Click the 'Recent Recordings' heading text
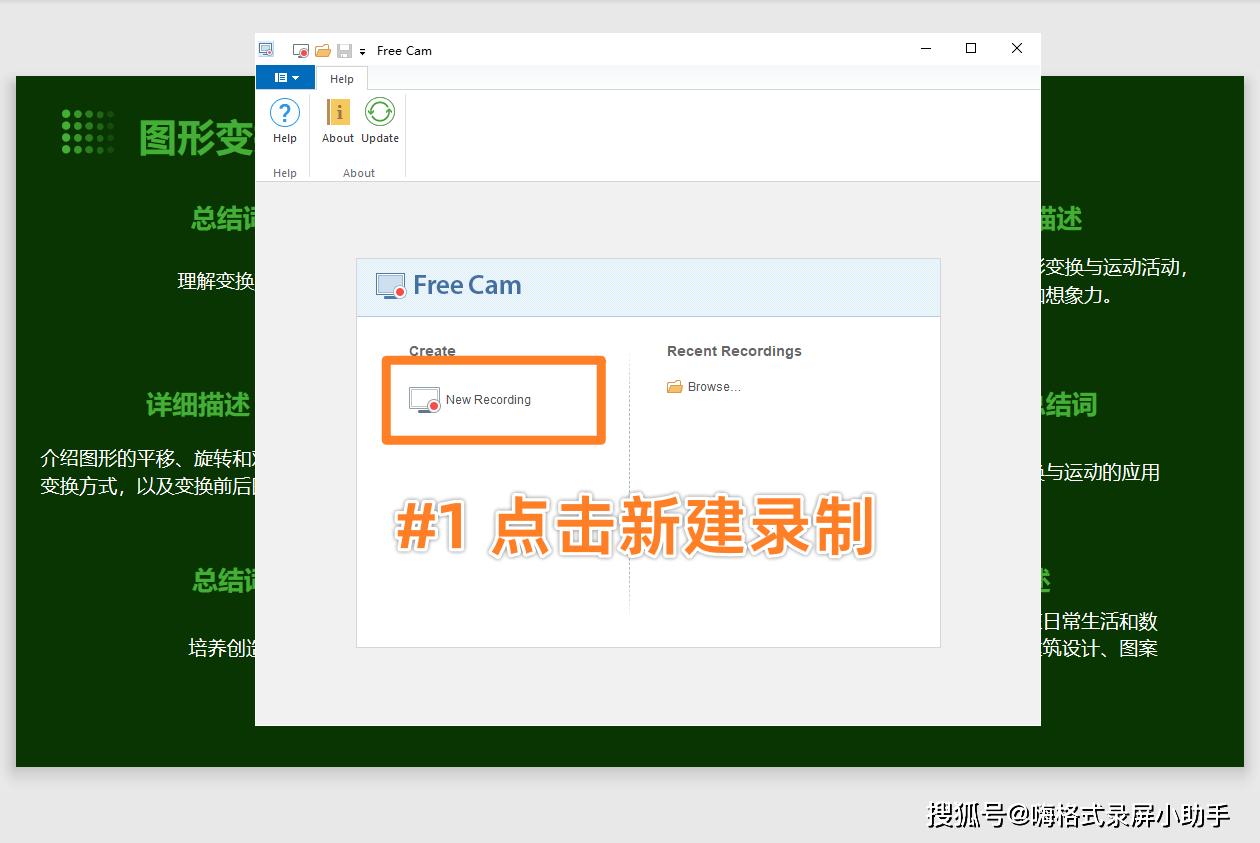Viewport: 1260px width, 843px height. coord(734,351)
